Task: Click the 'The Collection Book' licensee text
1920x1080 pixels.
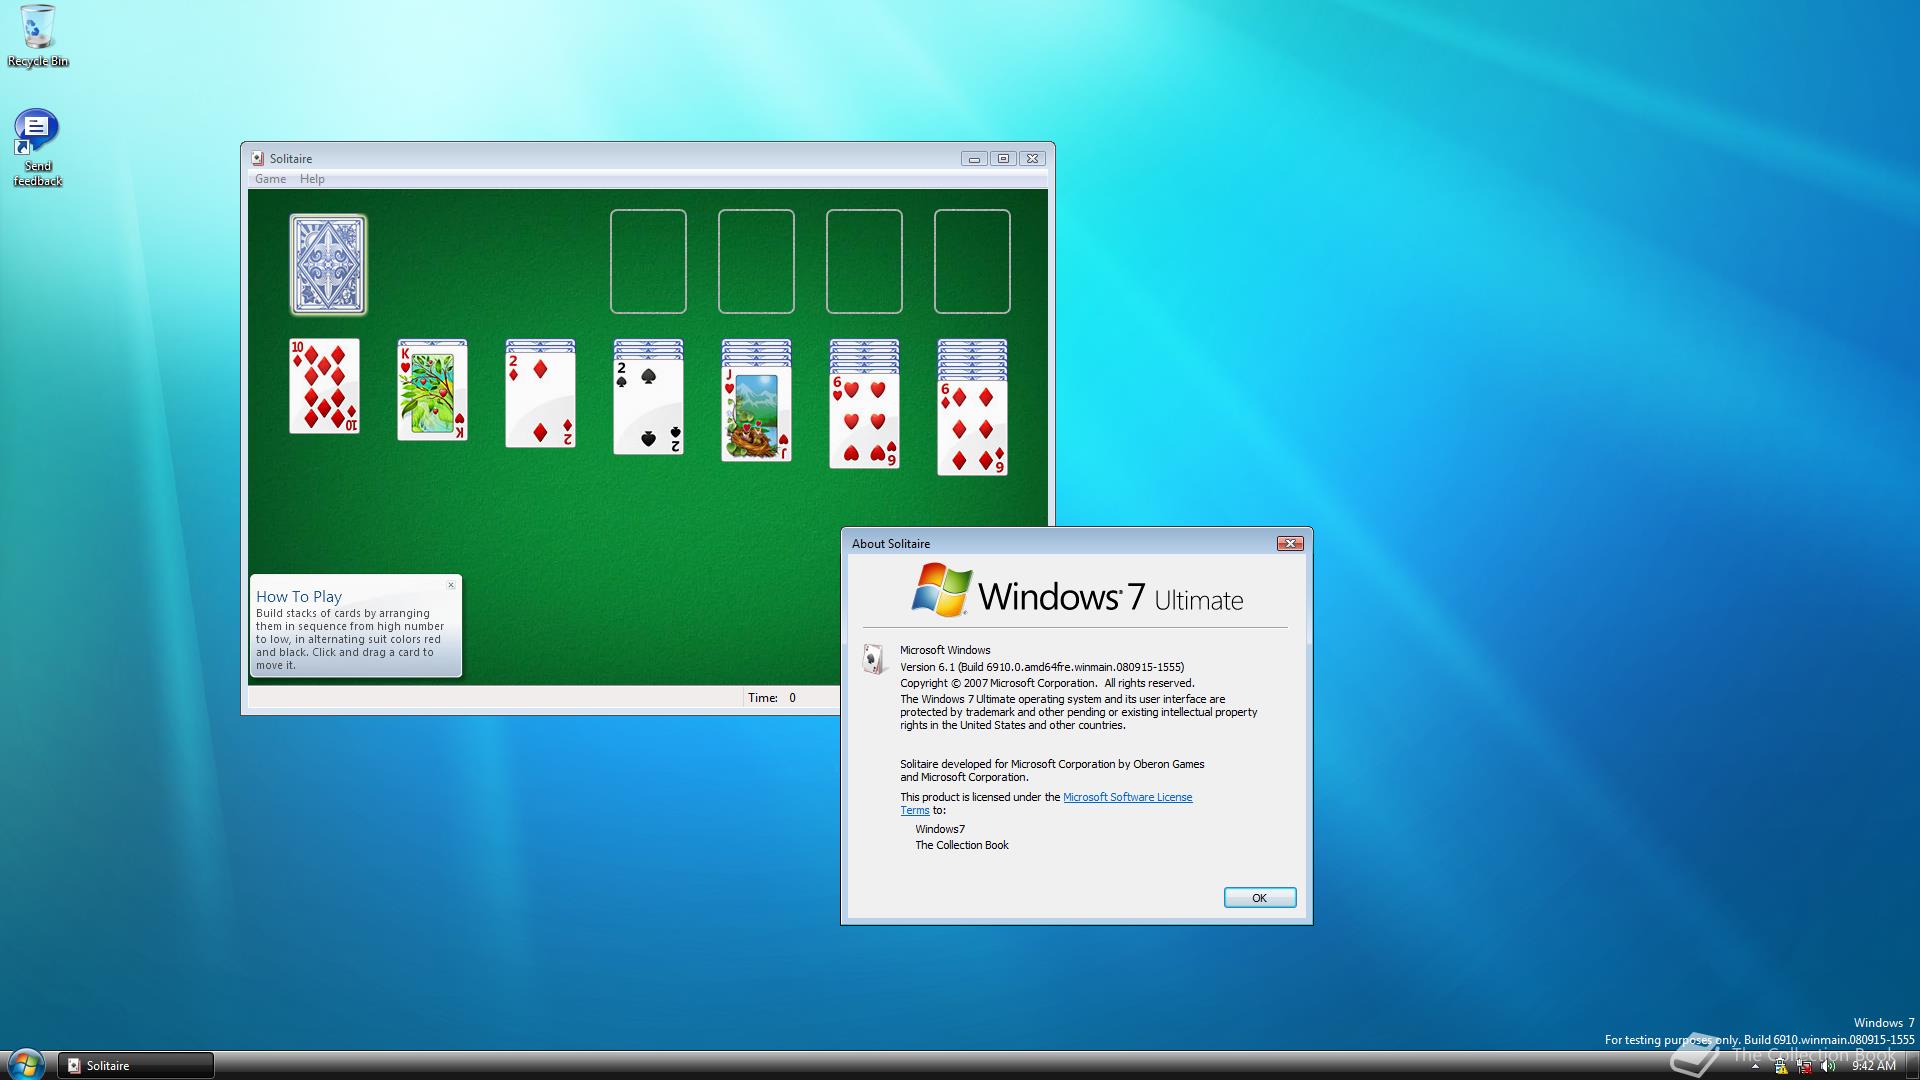Action: coord(962,845)
